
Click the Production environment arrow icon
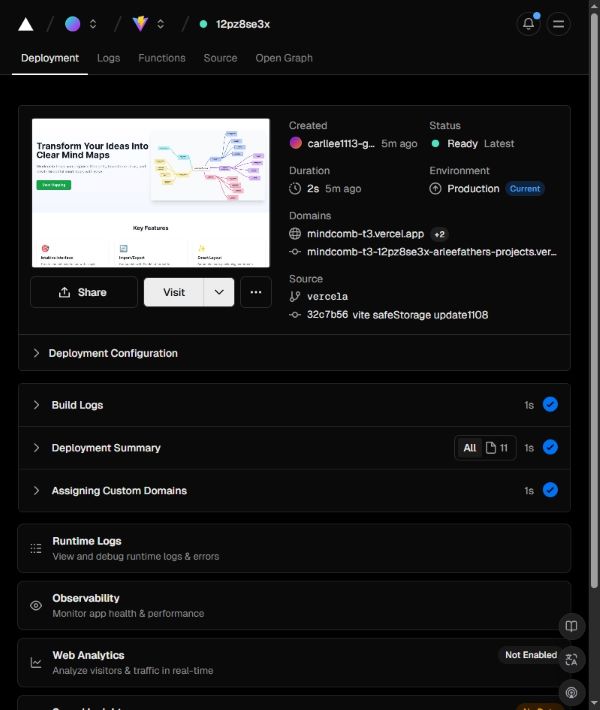pyautogui.click(x=435, y=188)
